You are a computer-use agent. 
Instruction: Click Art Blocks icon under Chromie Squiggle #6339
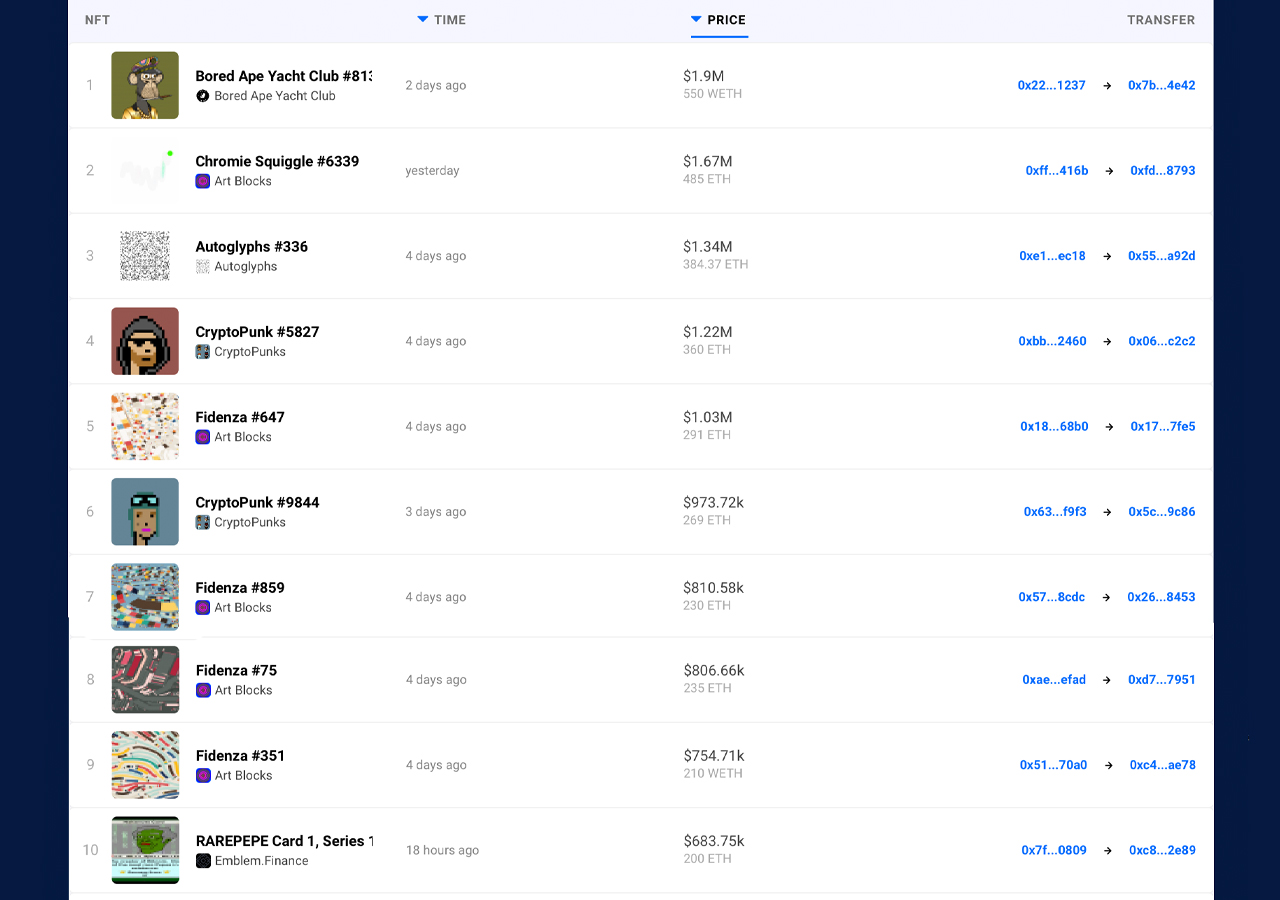[x=203, y=181]
